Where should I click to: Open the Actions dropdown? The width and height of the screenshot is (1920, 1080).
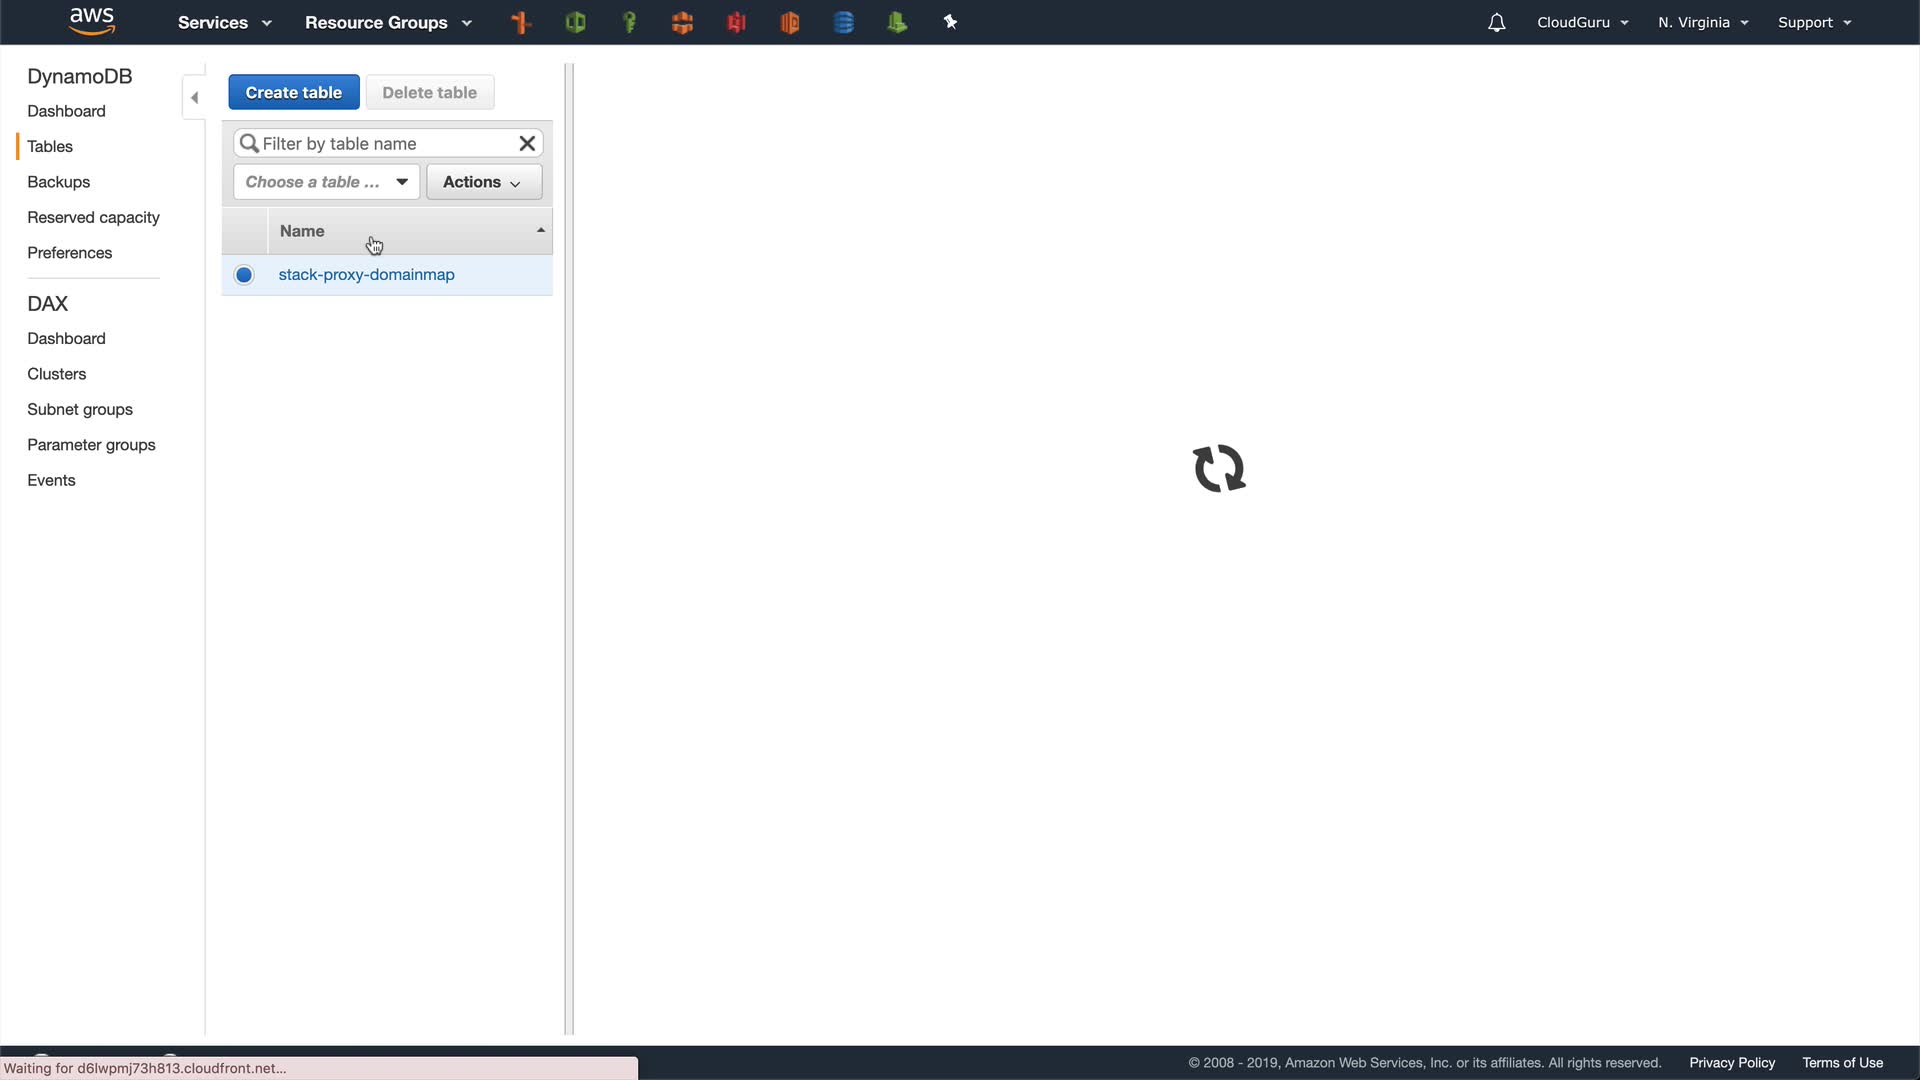pyautogui.click(x=483, y=182)
